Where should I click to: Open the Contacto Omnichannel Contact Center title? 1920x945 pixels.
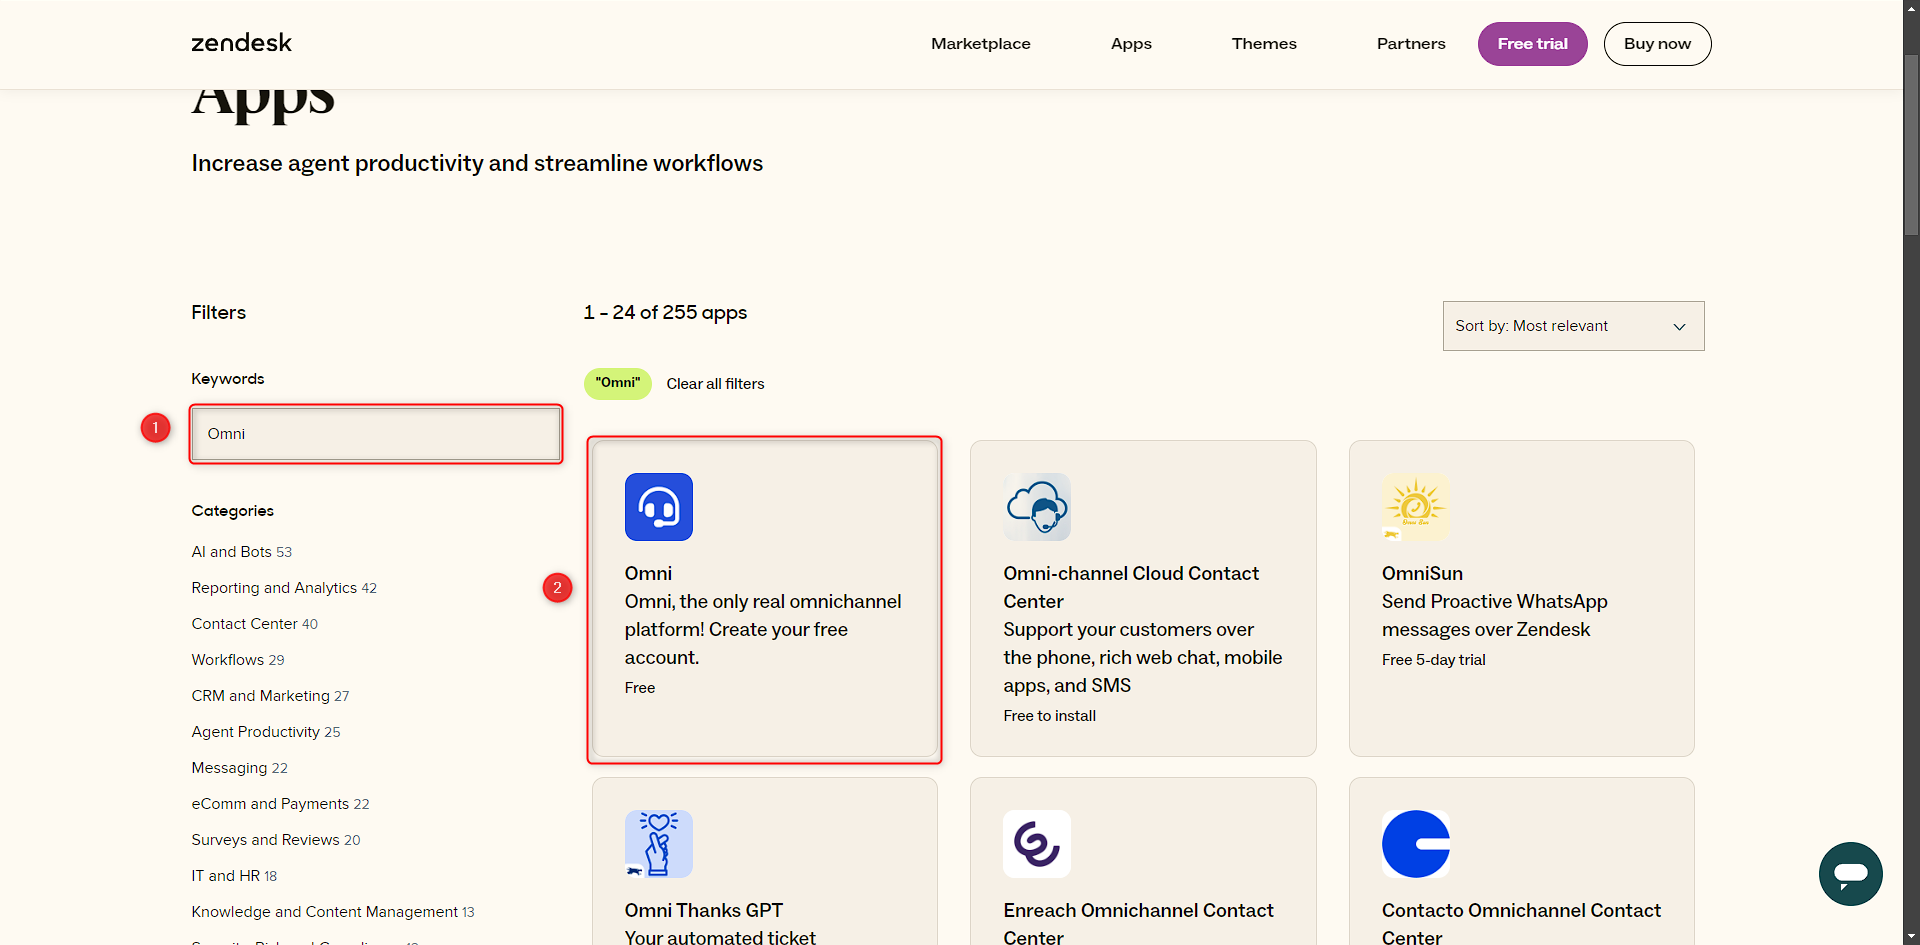pyautogui.click(x=1521, y=923)
